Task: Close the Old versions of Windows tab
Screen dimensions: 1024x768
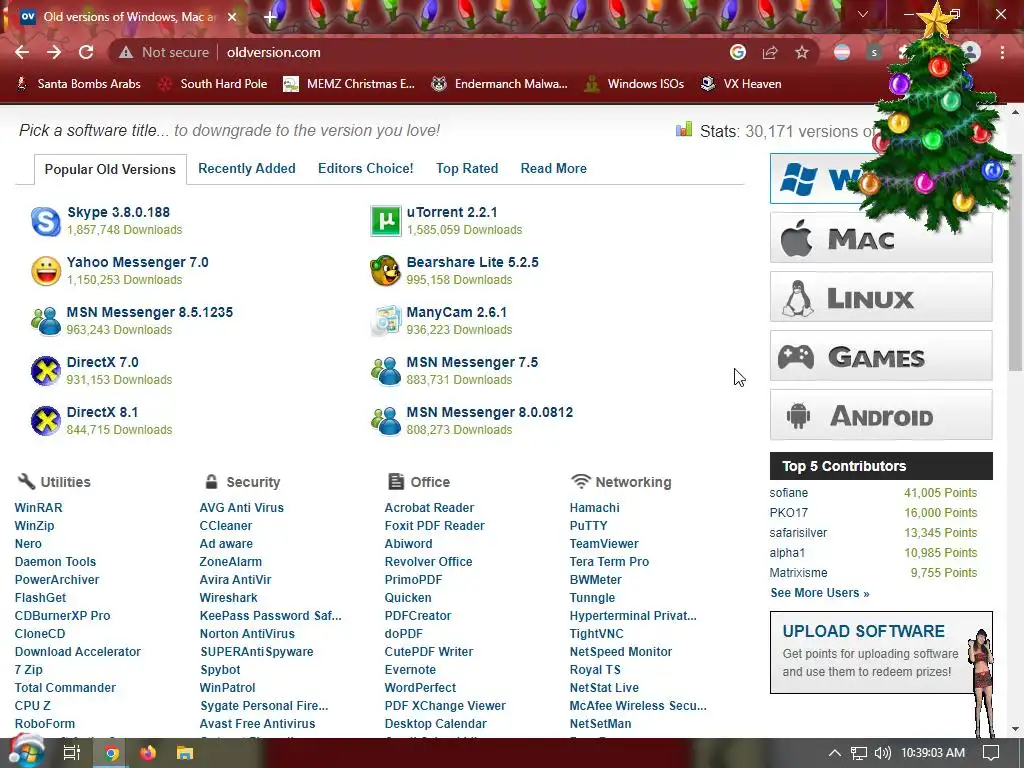Action: pyautogui.click(x=232, y=17)
